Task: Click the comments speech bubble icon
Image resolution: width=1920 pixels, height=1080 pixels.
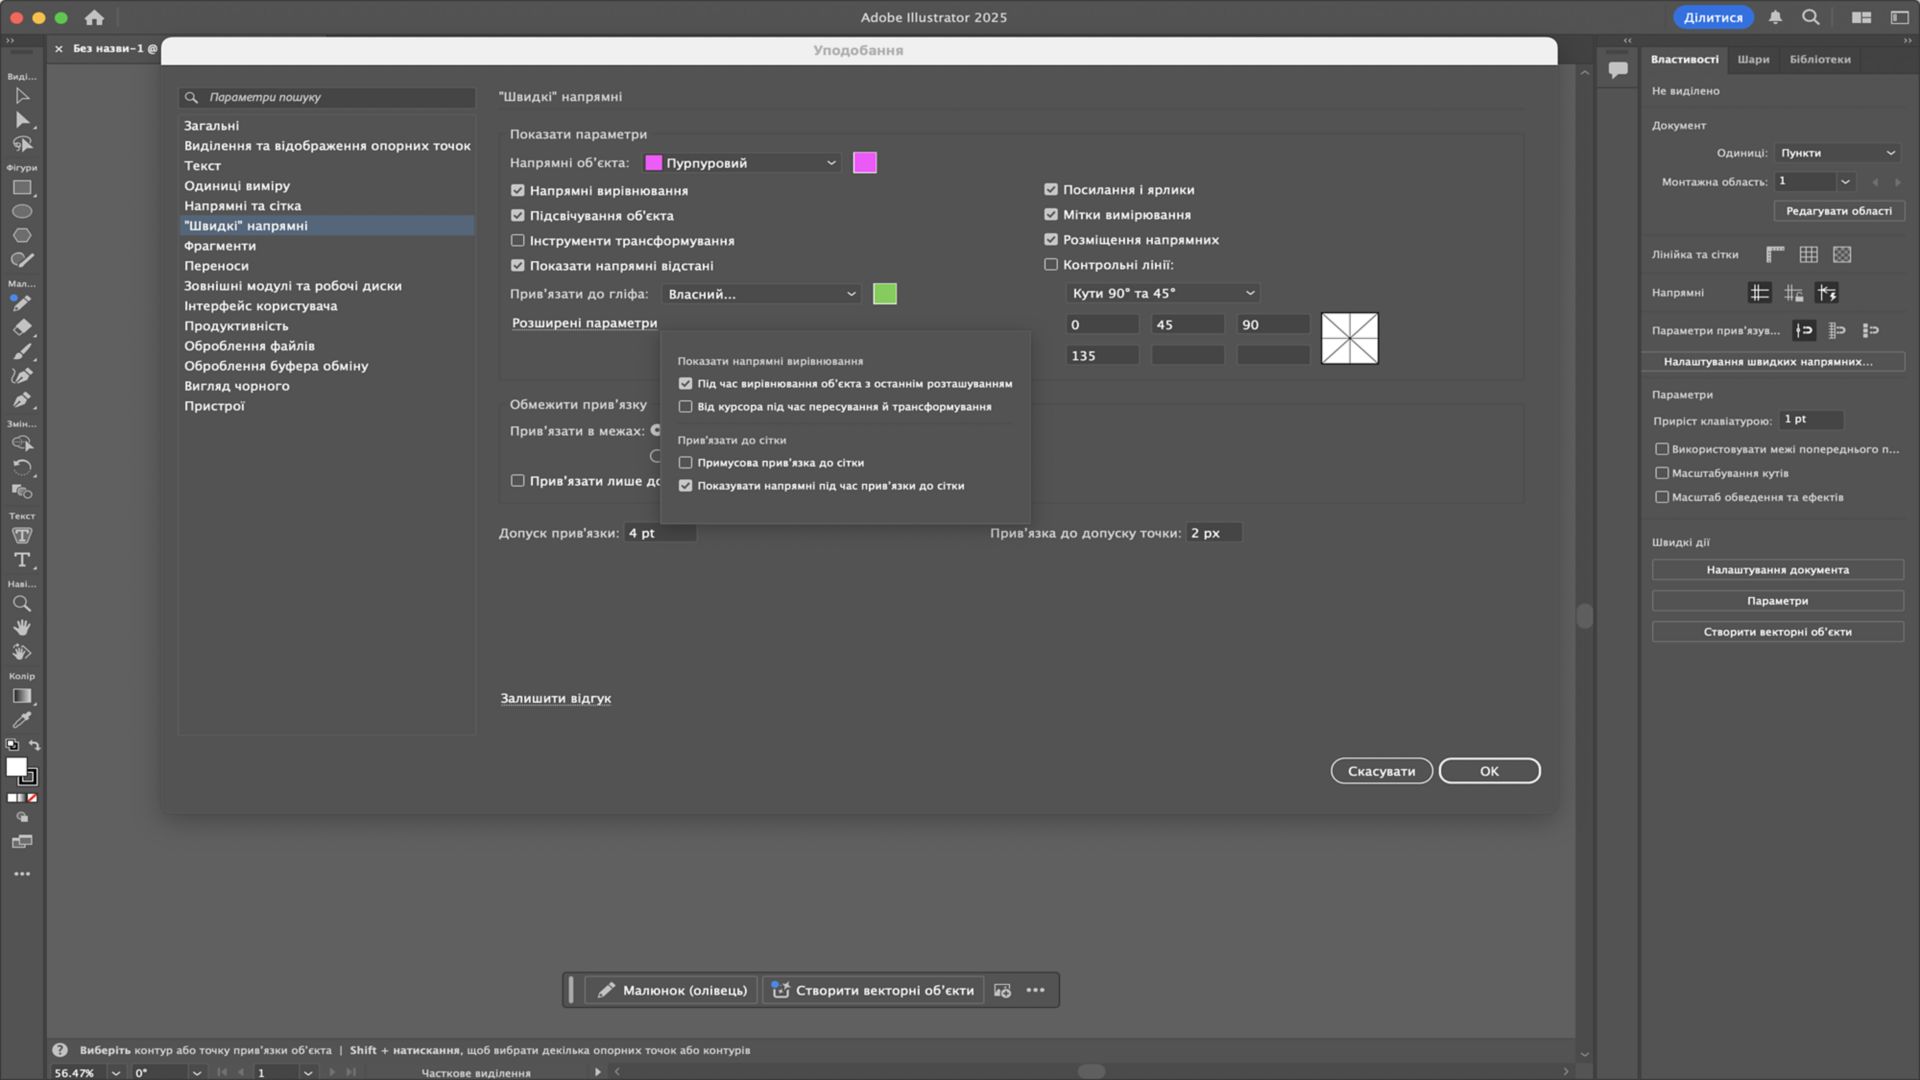Action: [x=1617, y=69]
